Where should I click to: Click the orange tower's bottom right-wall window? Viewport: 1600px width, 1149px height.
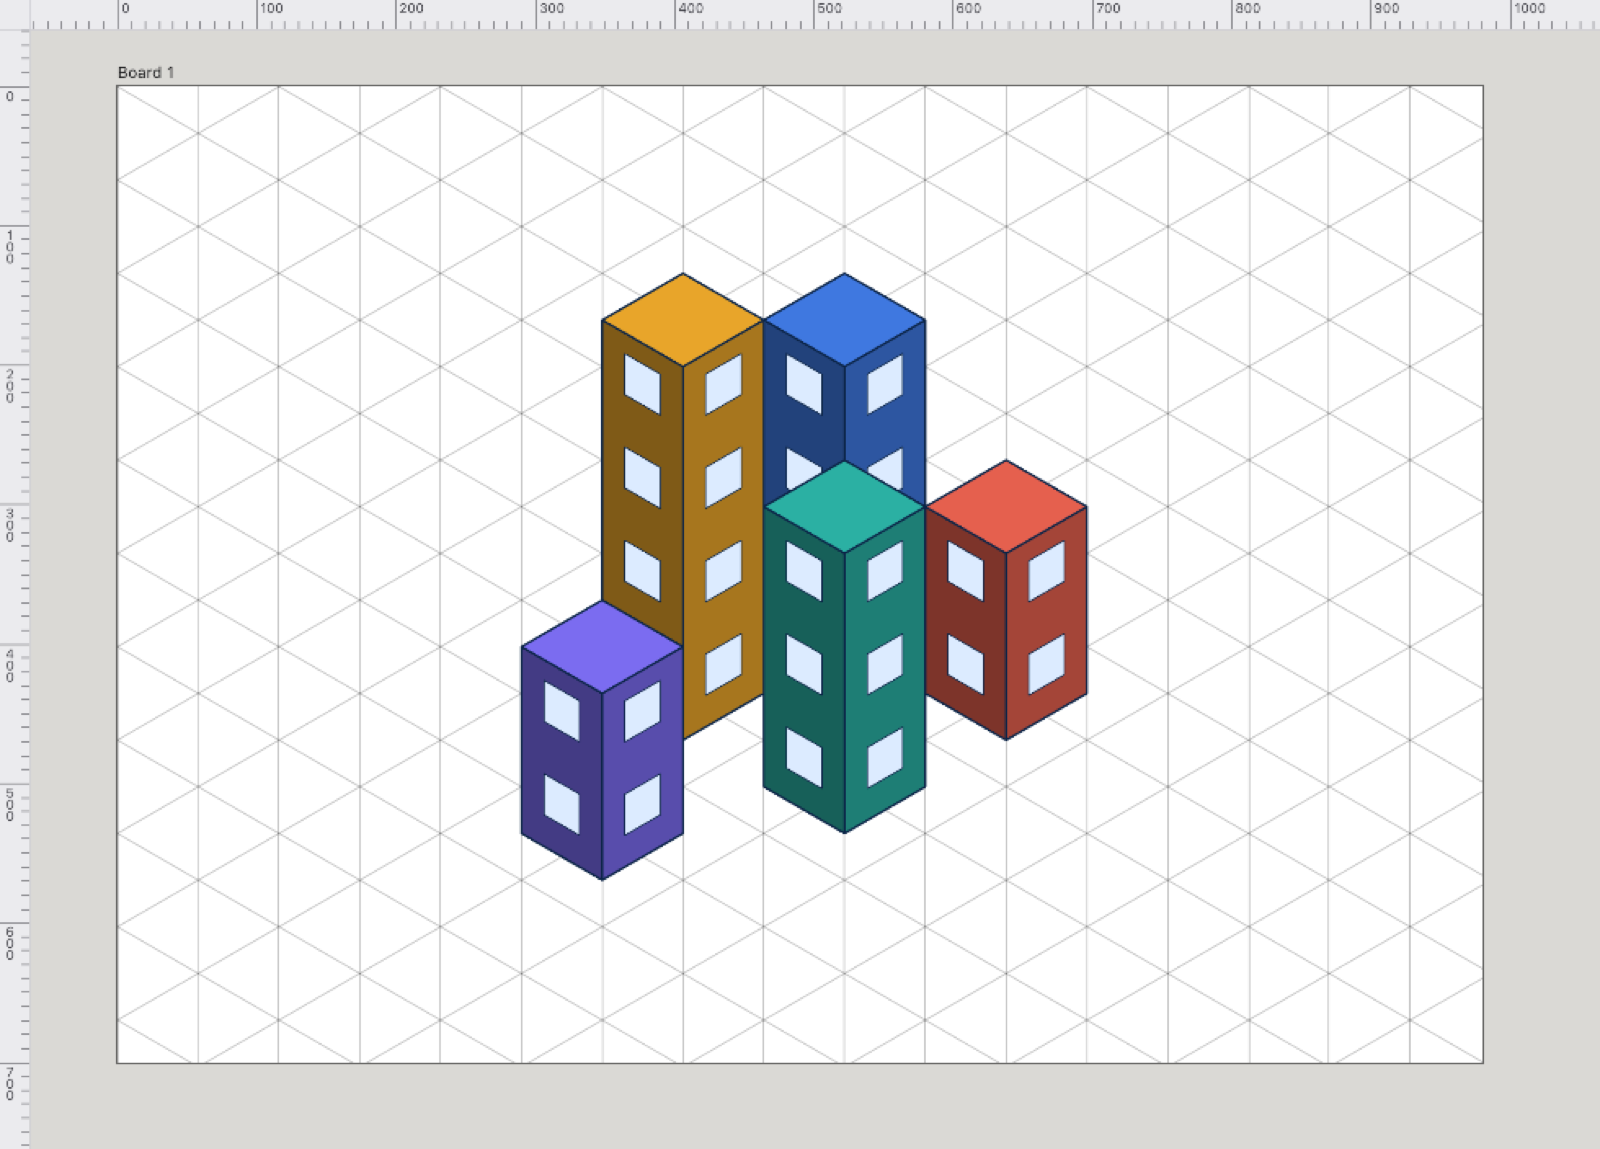(x=724, y=664)
